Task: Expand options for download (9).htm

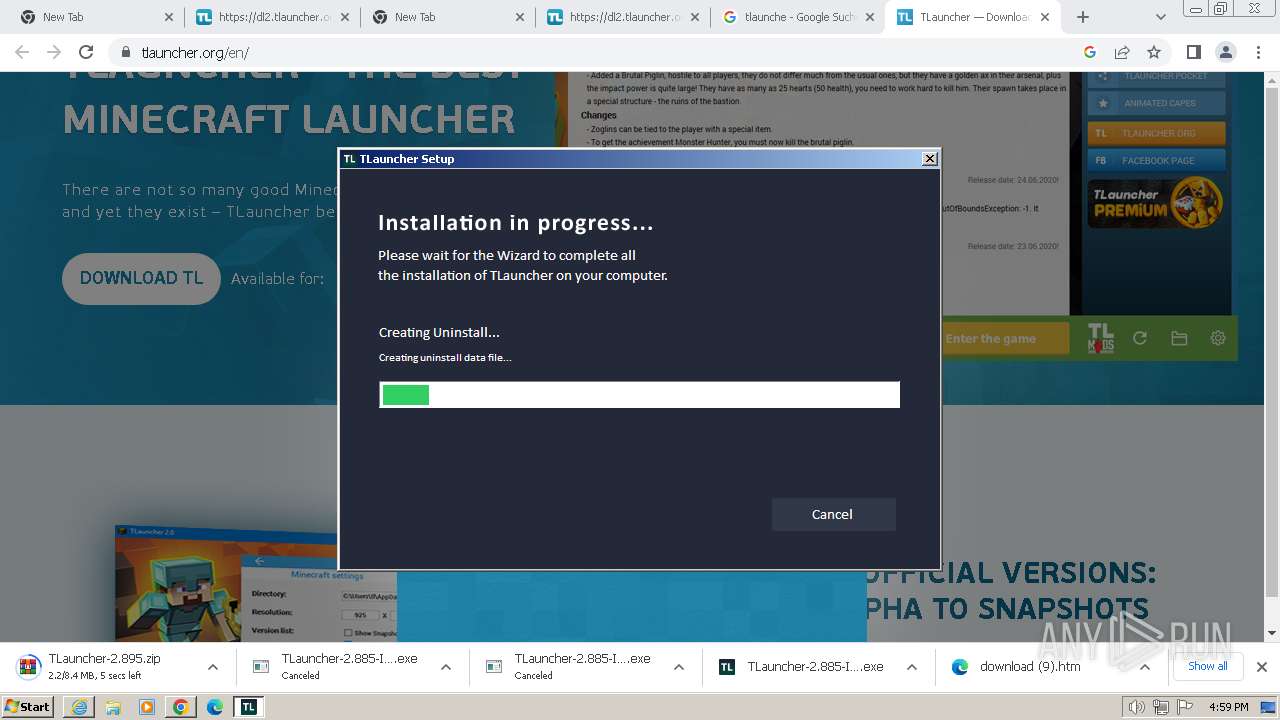Action: (x=1145, y=667)
